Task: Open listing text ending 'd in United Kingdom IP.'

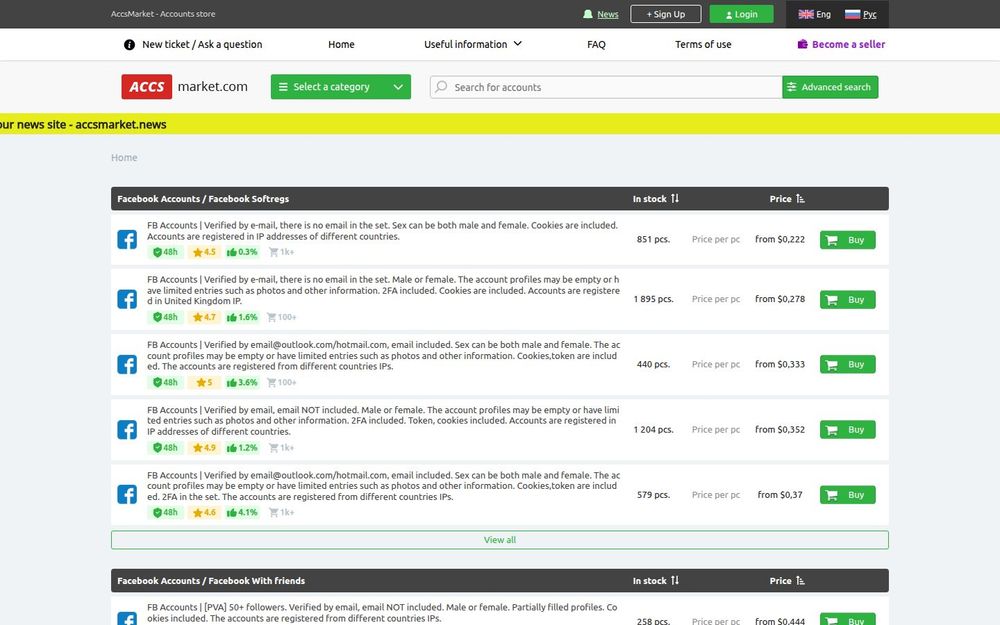Action: [x=383, y=290]
